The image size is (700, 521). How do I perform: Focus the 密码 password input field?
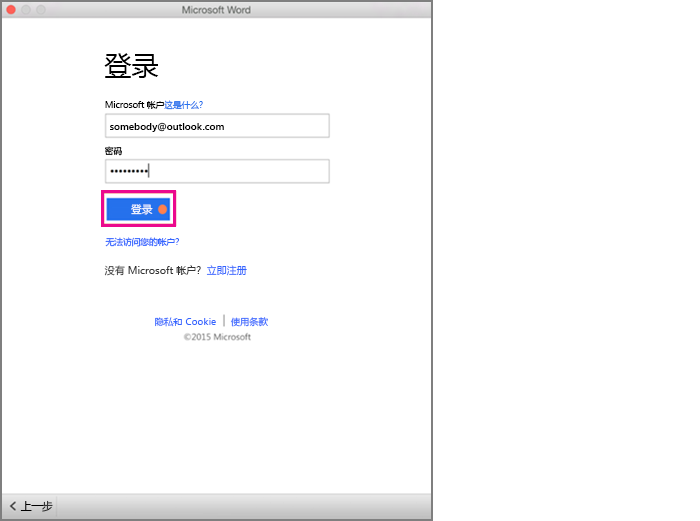tap(217, 172)
